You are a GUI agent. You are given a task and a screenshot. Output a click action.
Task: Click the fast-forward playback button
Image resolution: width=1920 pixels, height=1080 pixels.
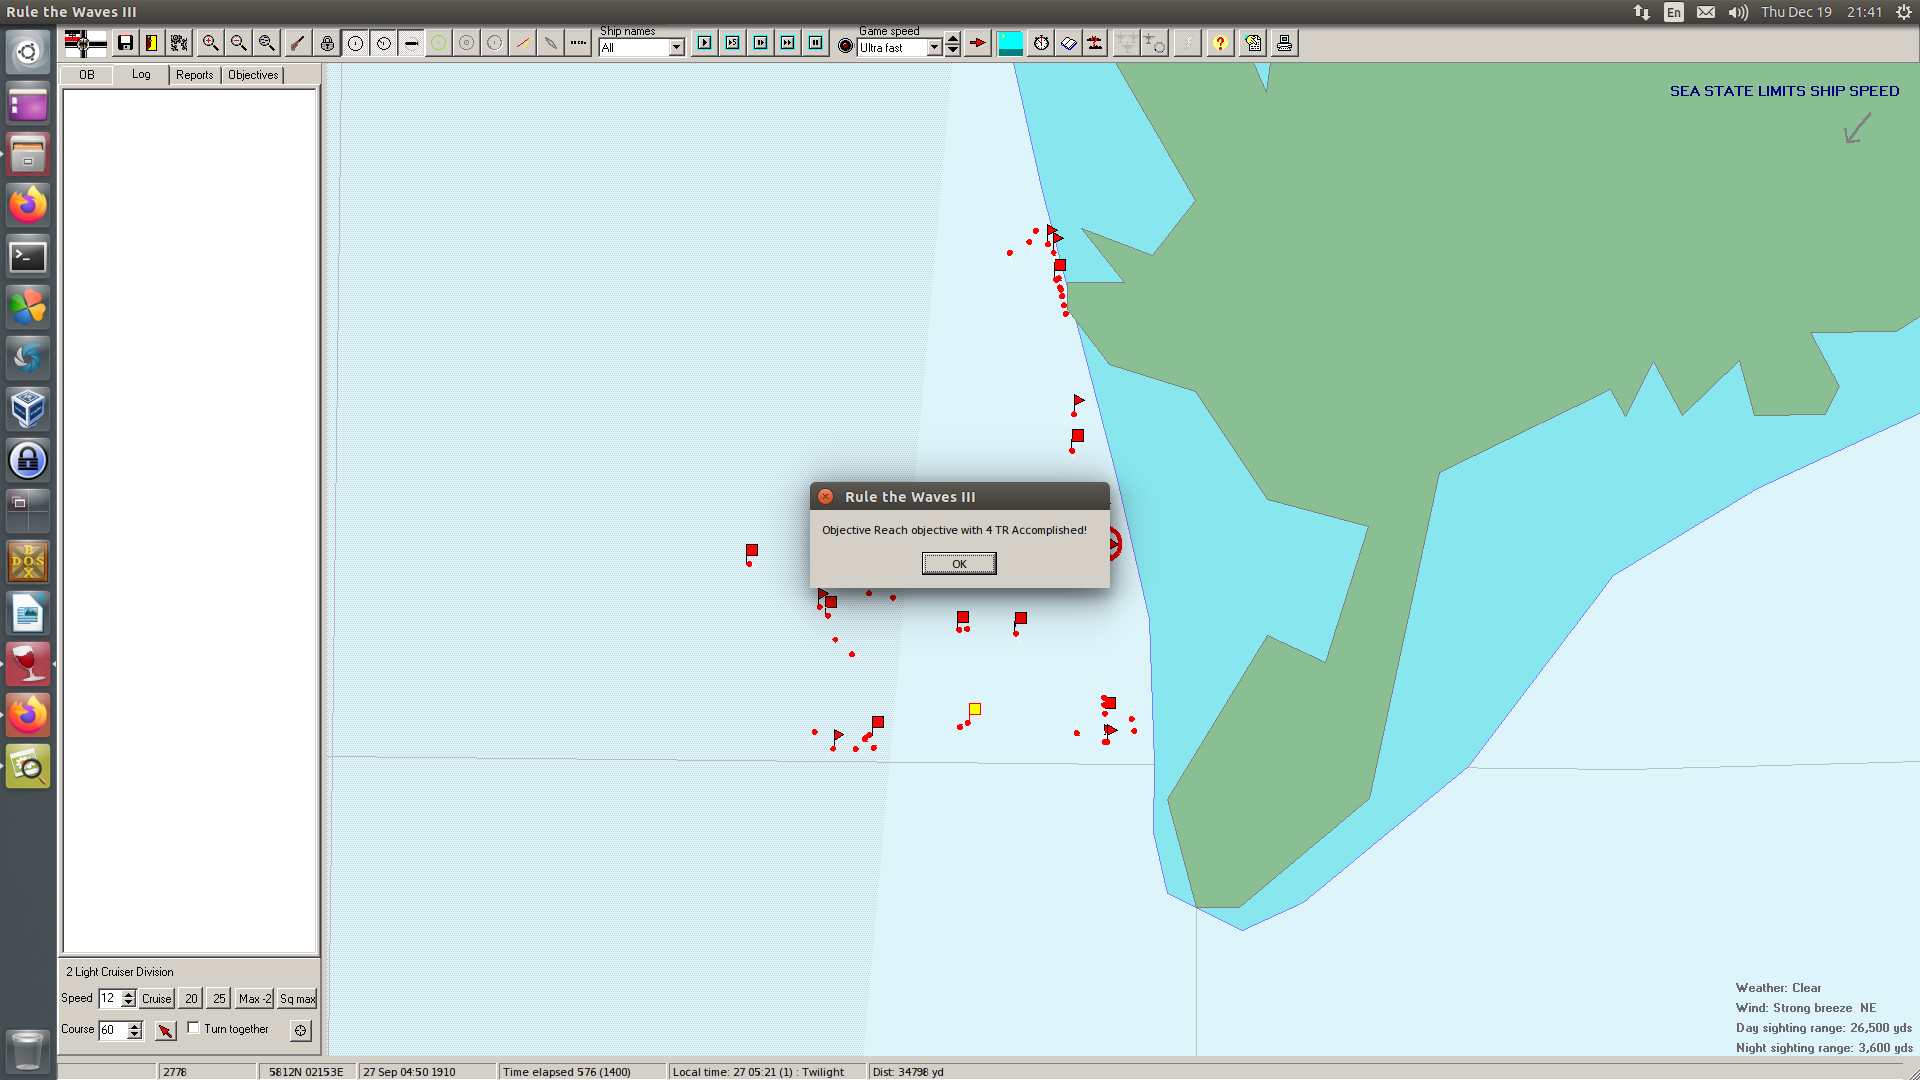pos(788,43)
